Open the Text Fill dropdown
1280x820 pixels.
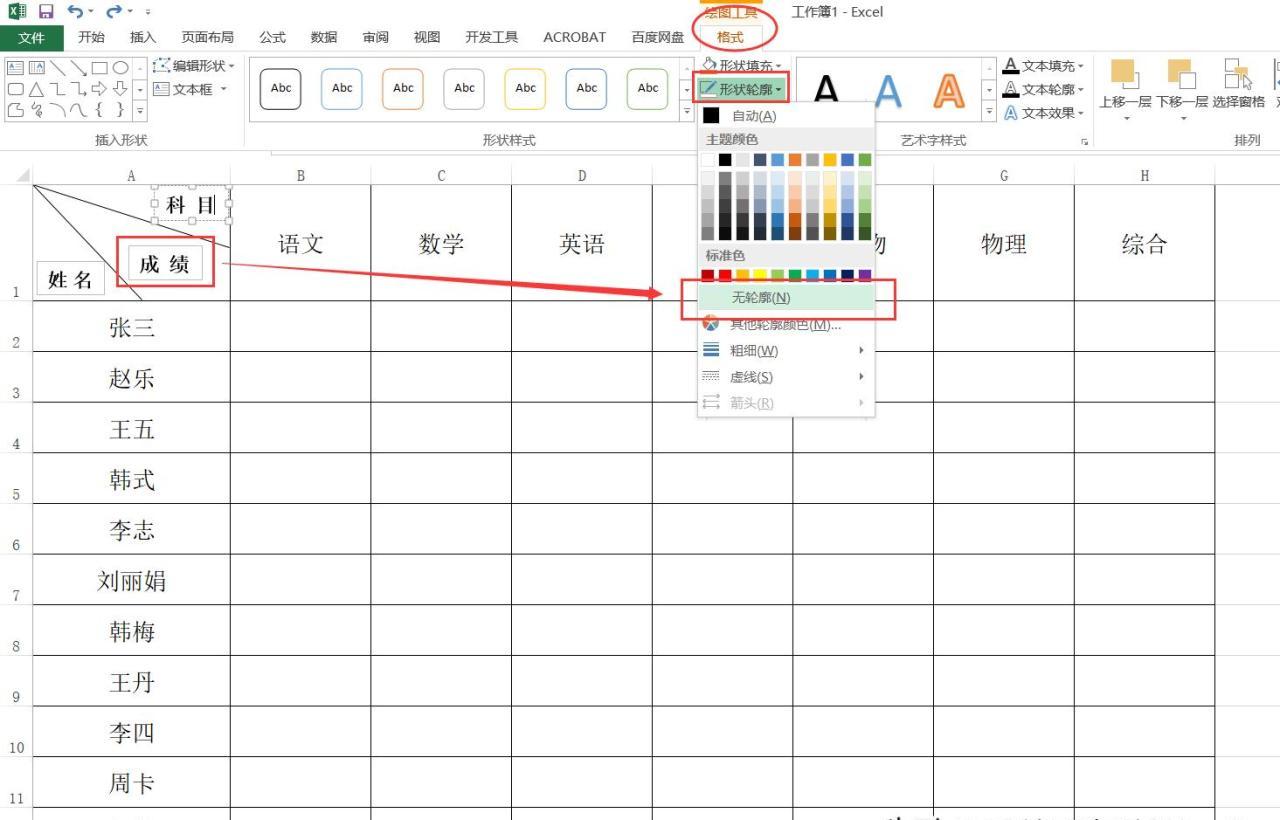click(1044, 66)
